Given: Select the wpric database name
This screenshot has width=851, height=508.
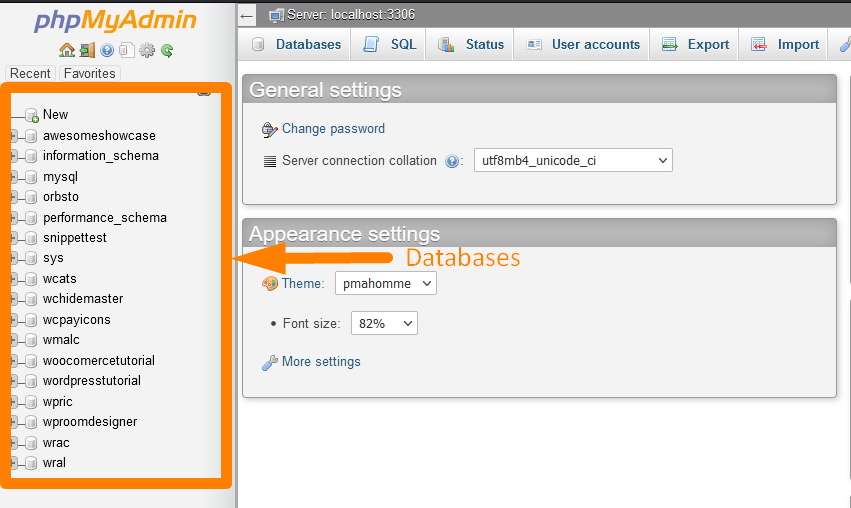Looking at the screenshot, I should (x=58, y=402).
